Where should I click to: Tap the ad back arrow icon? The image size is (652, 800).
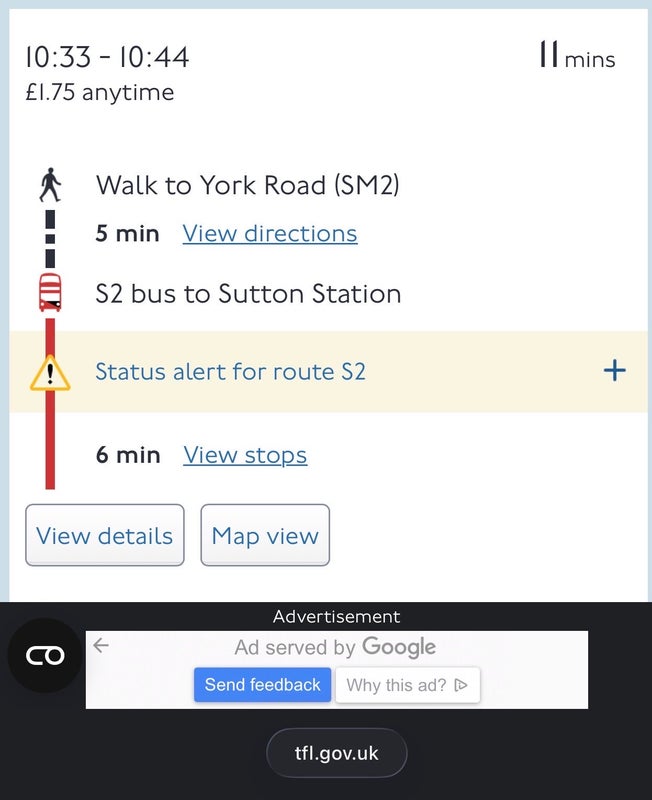click(100, 646)
